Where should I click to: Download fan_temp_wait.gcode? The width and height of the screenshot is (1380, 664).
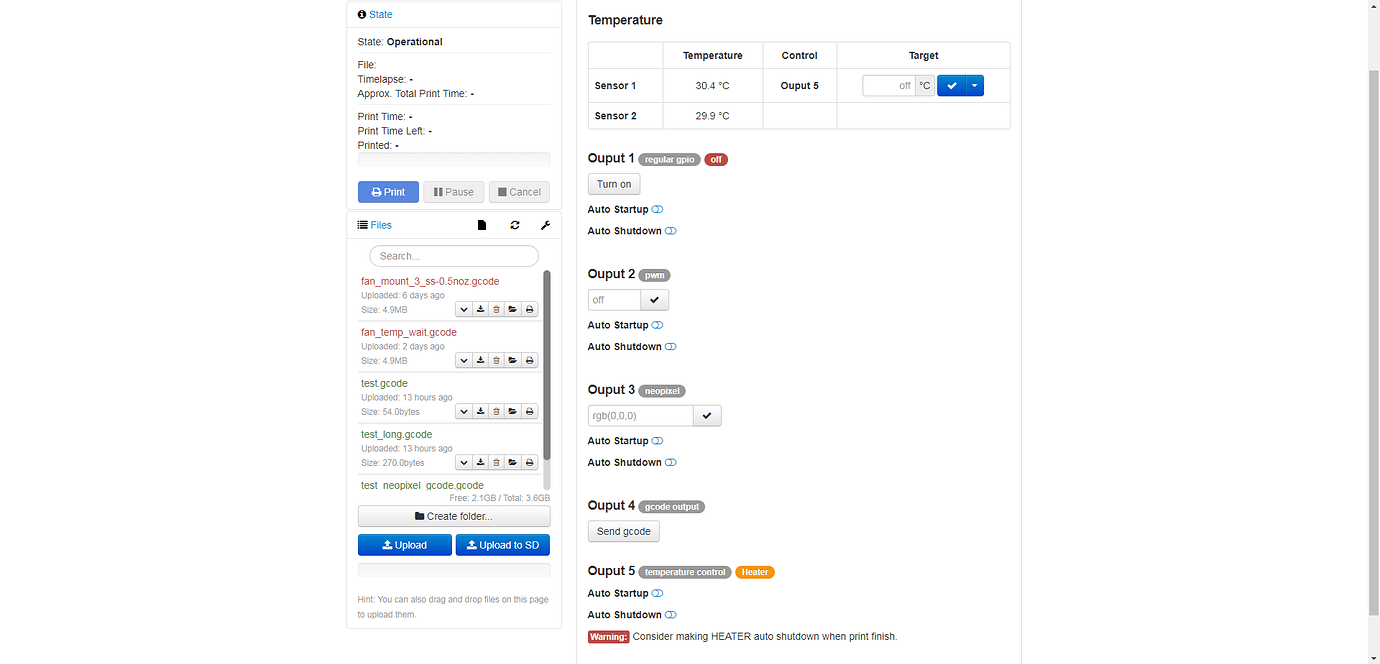tap(480, 359)
